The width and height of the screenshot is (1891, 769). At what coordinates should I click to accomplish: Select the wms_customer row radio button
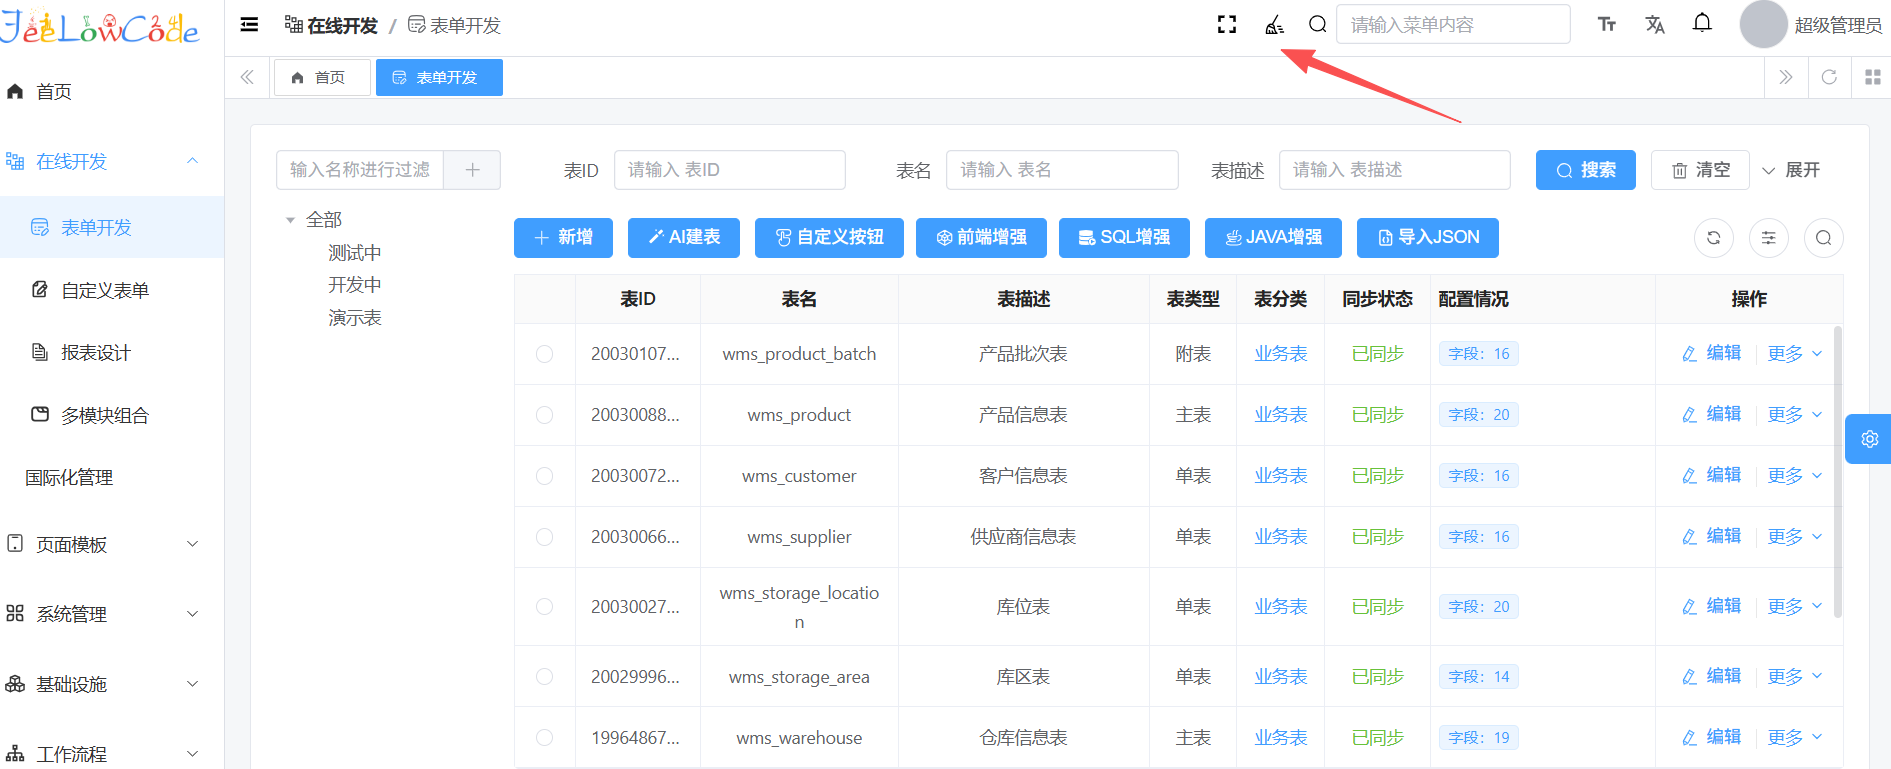click(544, 476)
